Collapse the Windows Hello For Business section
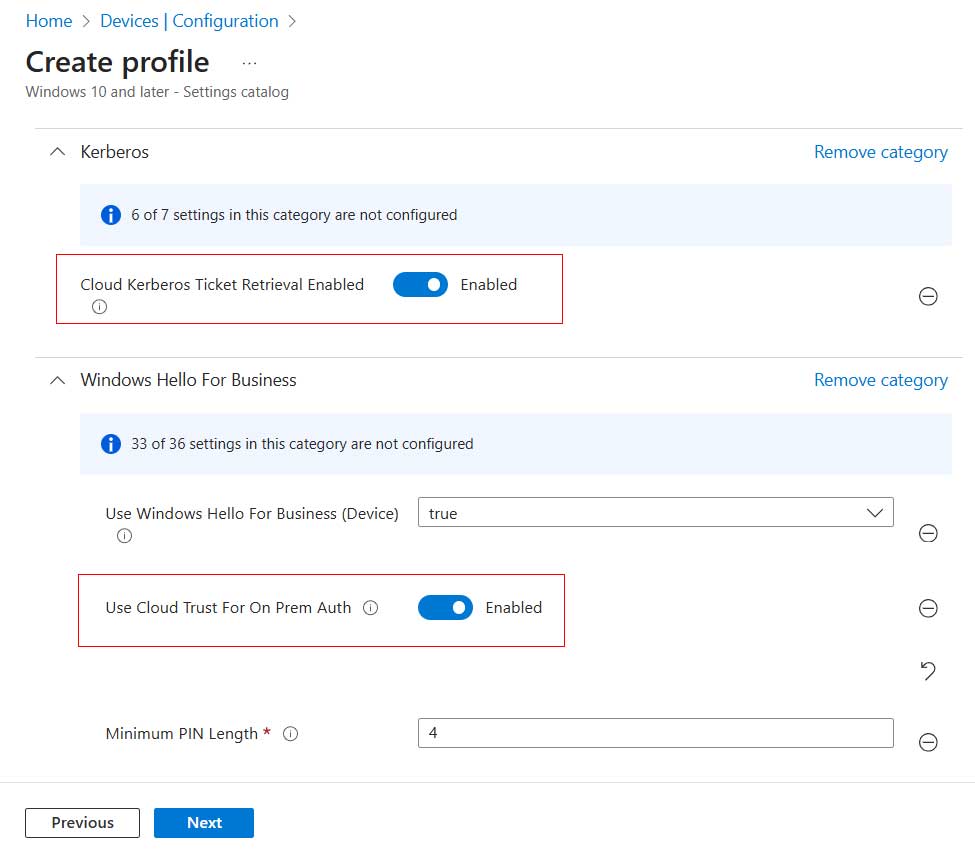 point(56,380)
